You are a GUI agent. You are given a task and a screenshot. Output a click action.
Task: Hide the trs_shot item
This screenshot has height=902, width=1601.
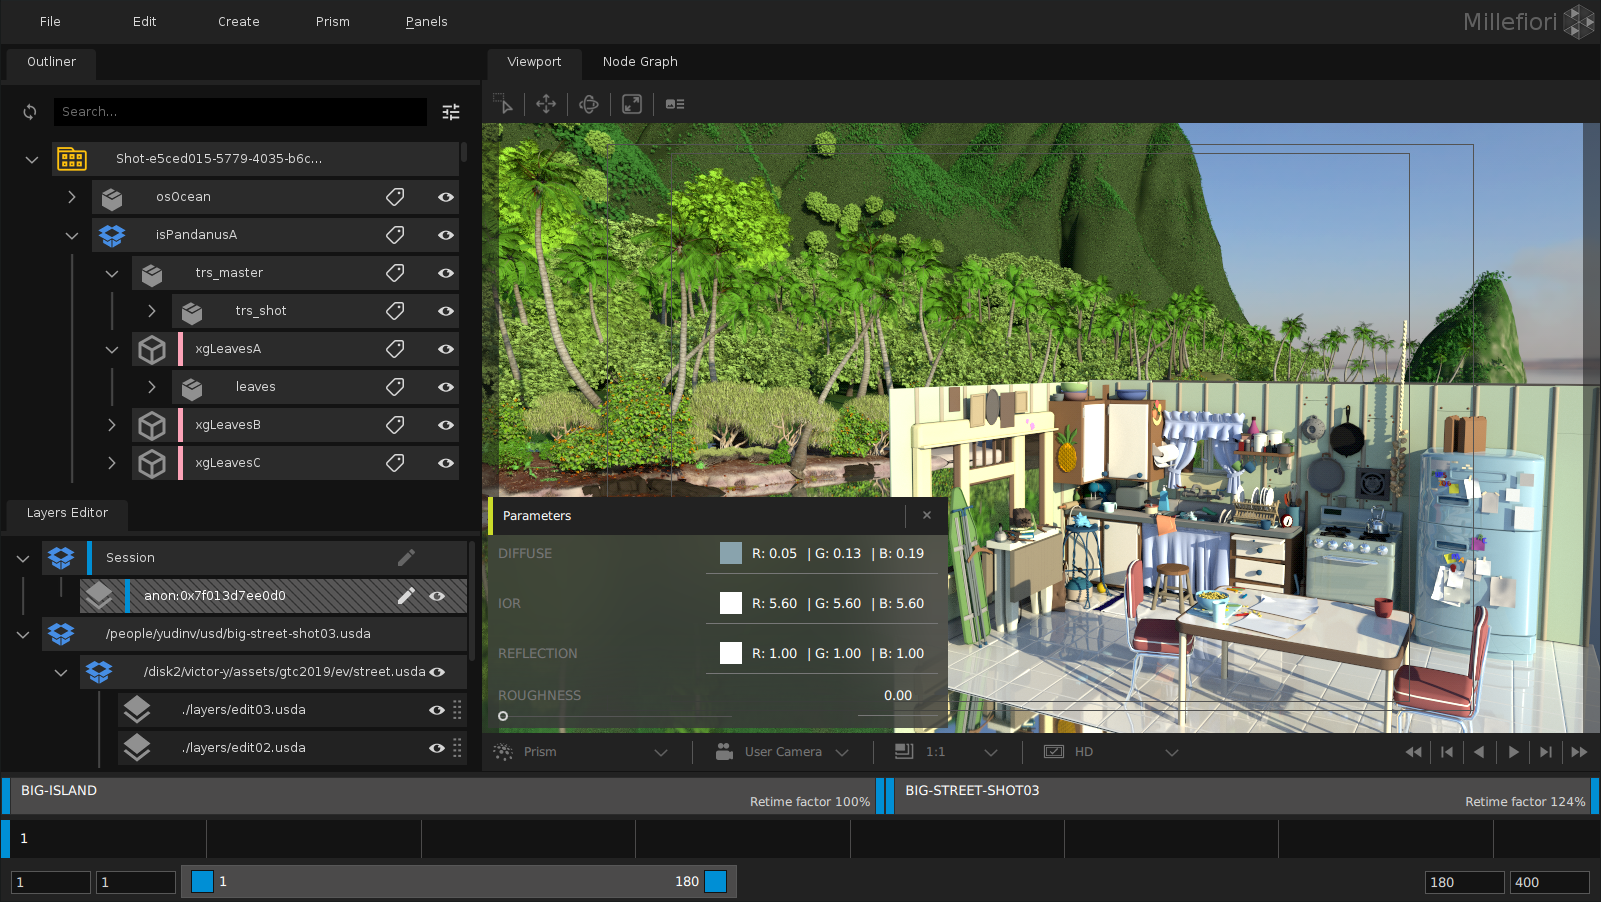[x=446, y=311]
